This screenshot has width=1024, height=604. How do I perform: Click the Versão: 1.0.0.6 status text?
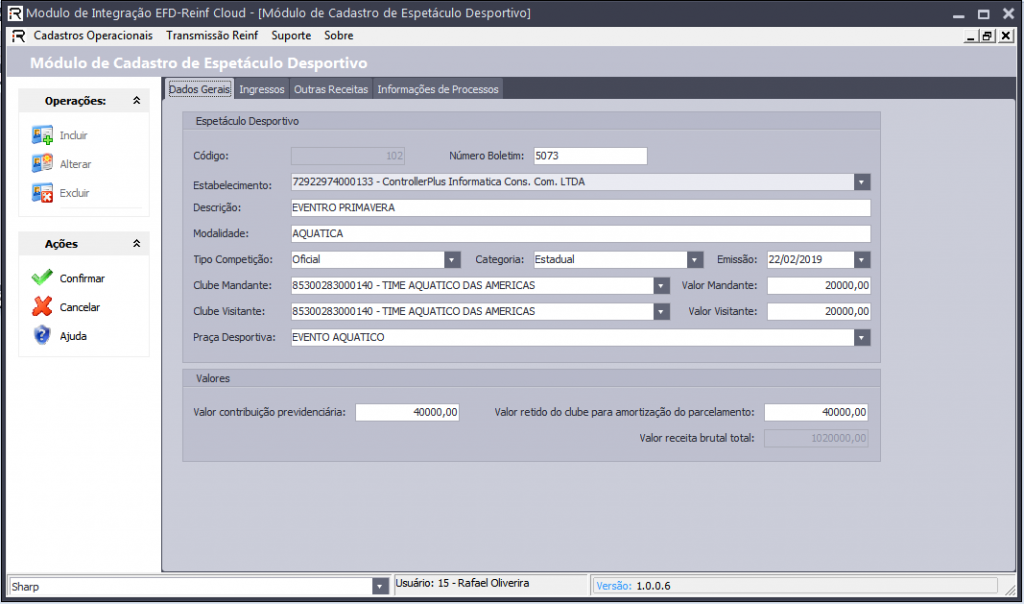pyautogui.click(x=633, y=586)
